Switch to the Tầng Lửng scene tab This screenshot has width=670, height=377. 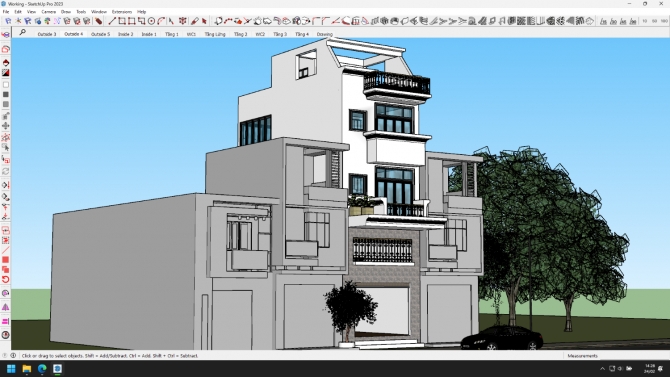click(x=215, y=34)
